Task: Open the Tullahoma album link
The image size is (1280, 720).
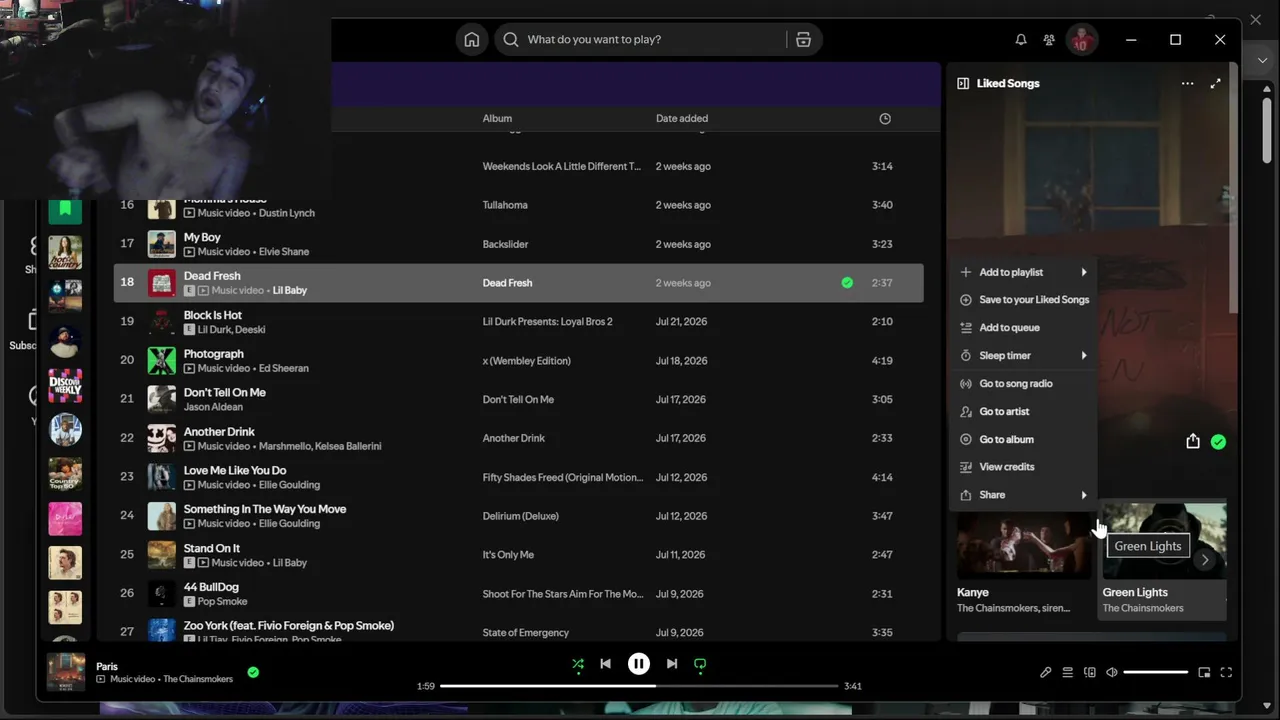Action: click(505, 205)
